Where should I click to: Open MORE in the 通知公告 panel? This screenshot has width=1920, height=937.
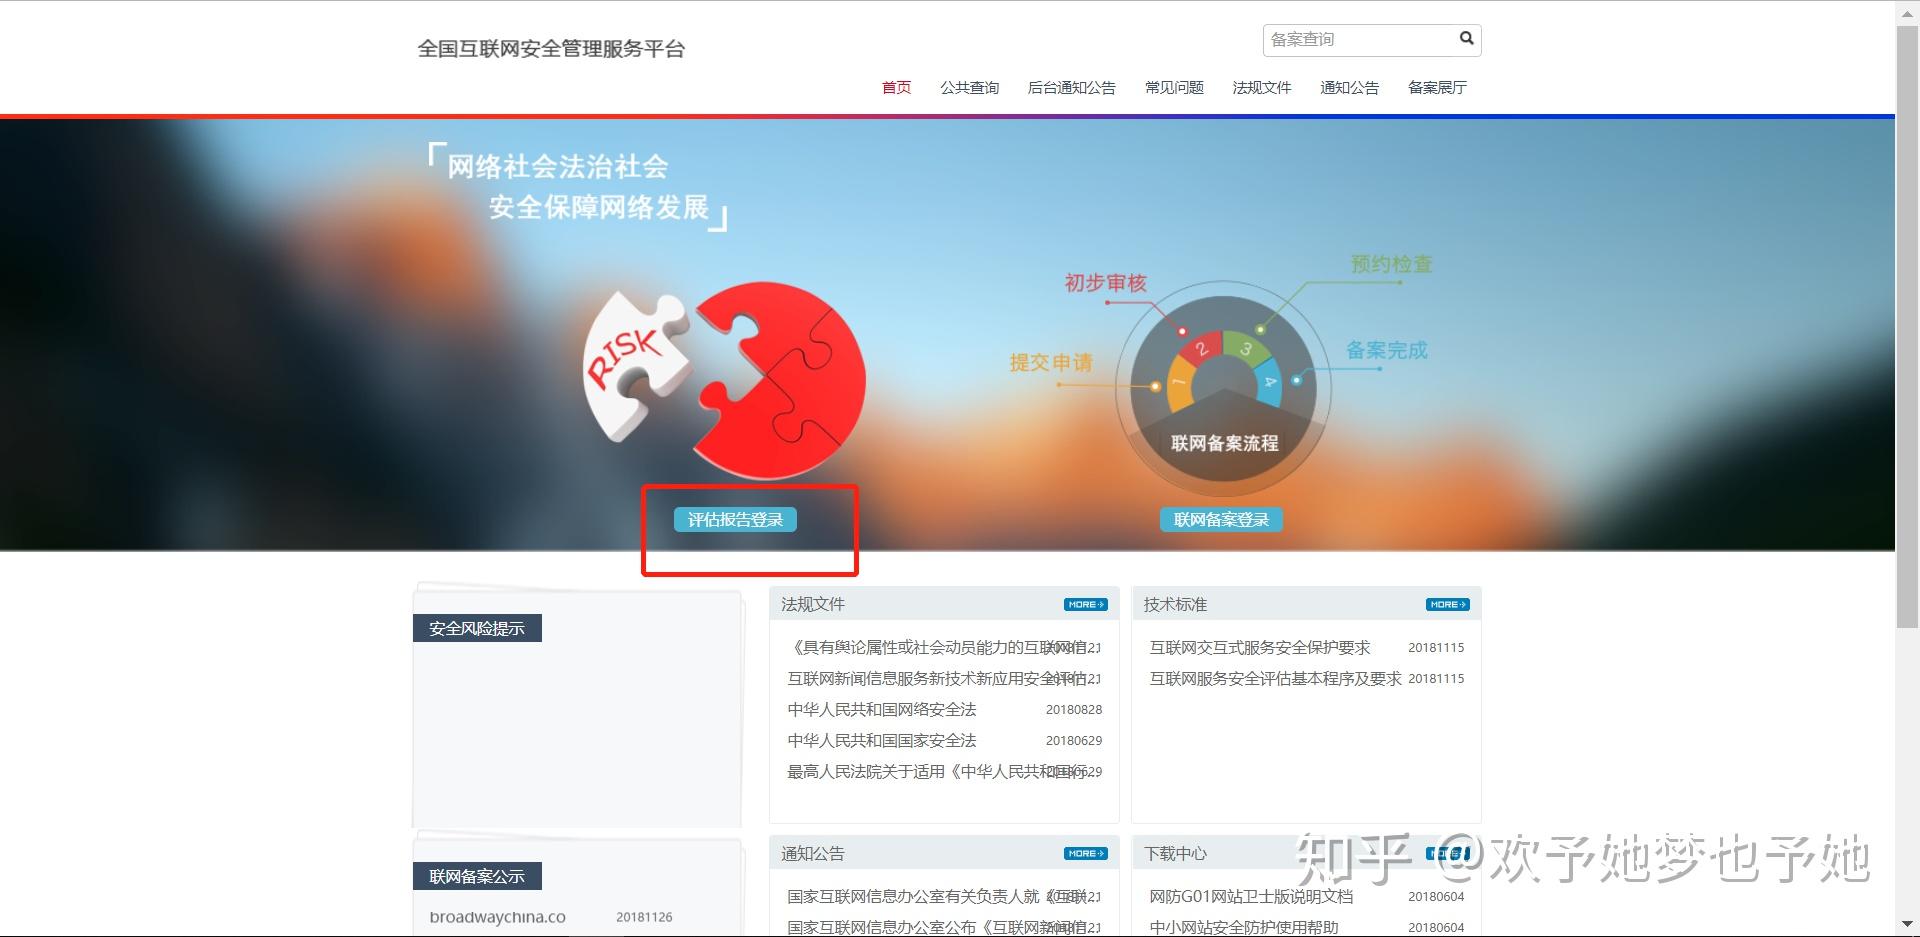(1085, 853)
